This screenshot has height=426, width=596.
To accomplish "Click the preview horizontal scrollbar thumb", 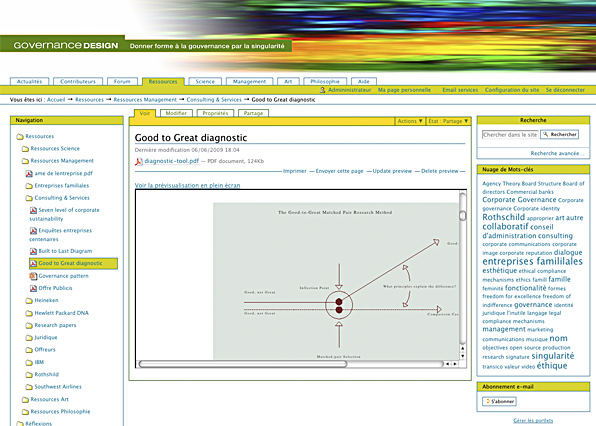I will 243,364.
